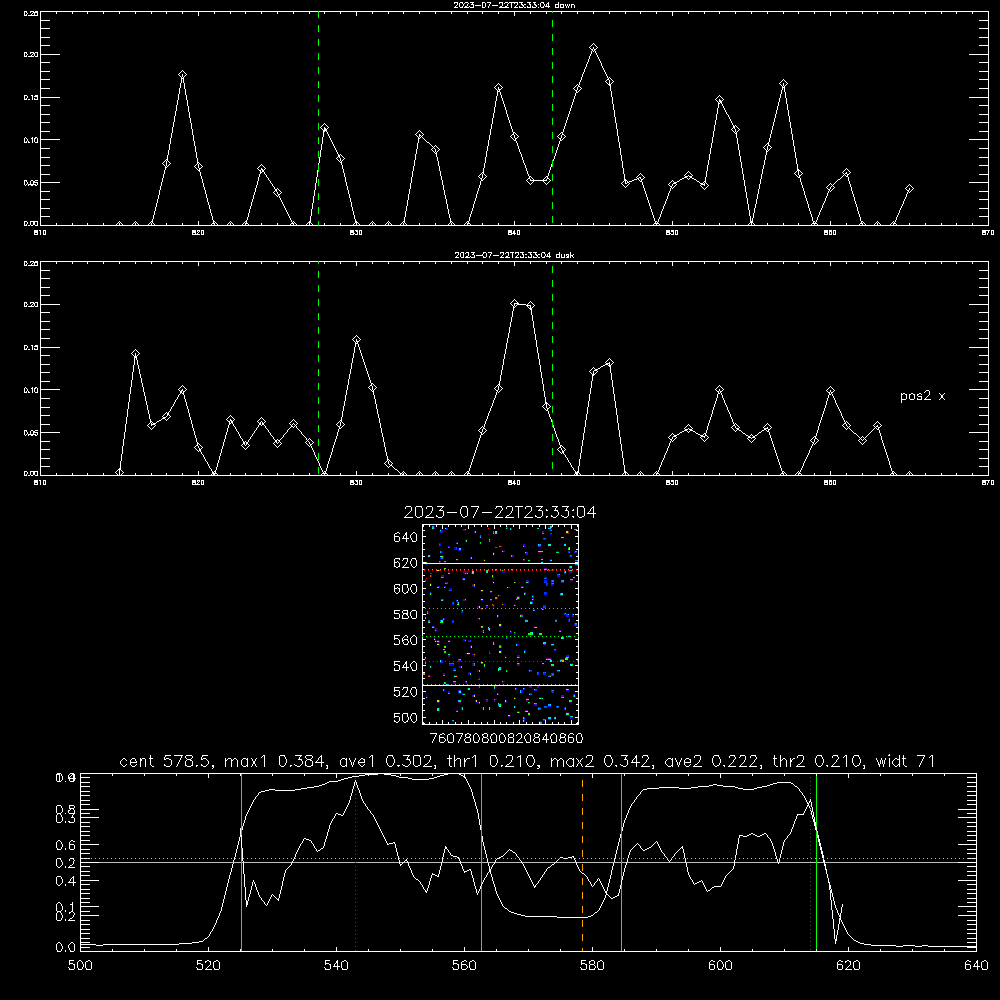Click the red dotted line near 543 in bottom plot
This screenshot has width=1000, height=1000.
point(355,862)
